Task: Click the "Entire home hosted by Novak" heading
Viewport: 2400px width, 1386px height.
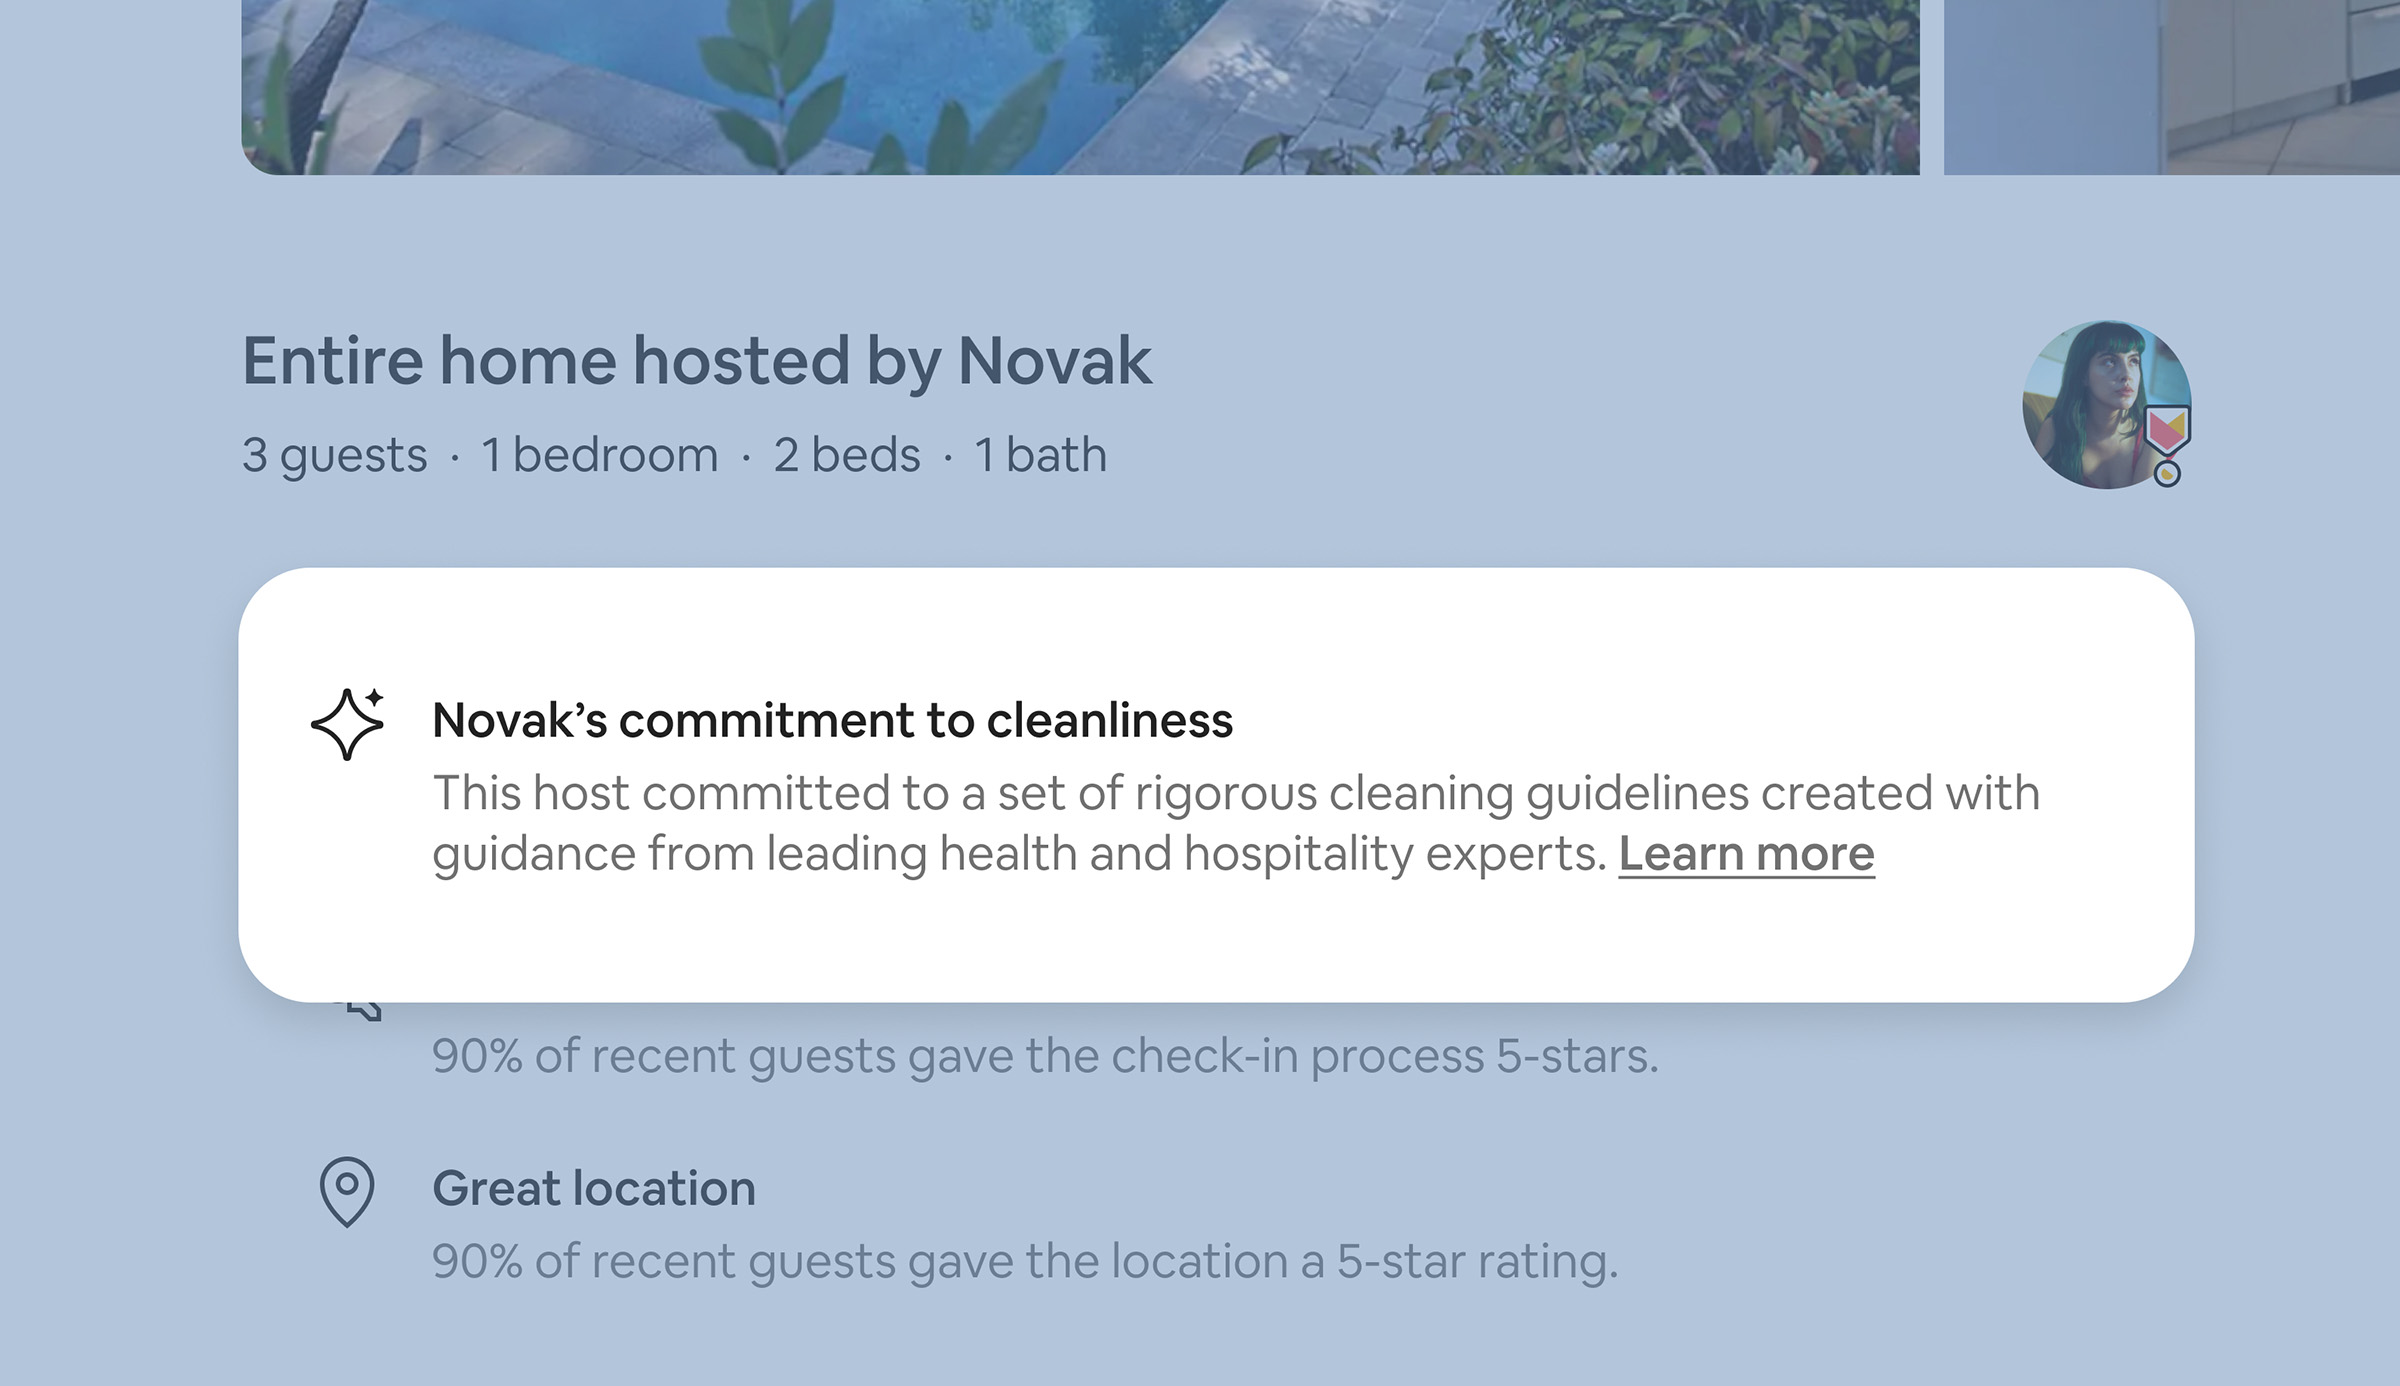Action: coord(697,361)
